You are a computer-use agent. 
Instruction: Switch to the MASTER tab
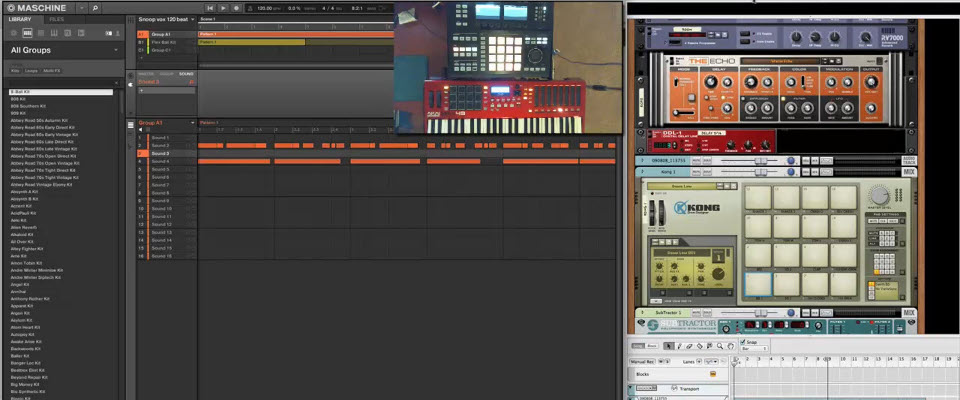[x=144, y=74]
